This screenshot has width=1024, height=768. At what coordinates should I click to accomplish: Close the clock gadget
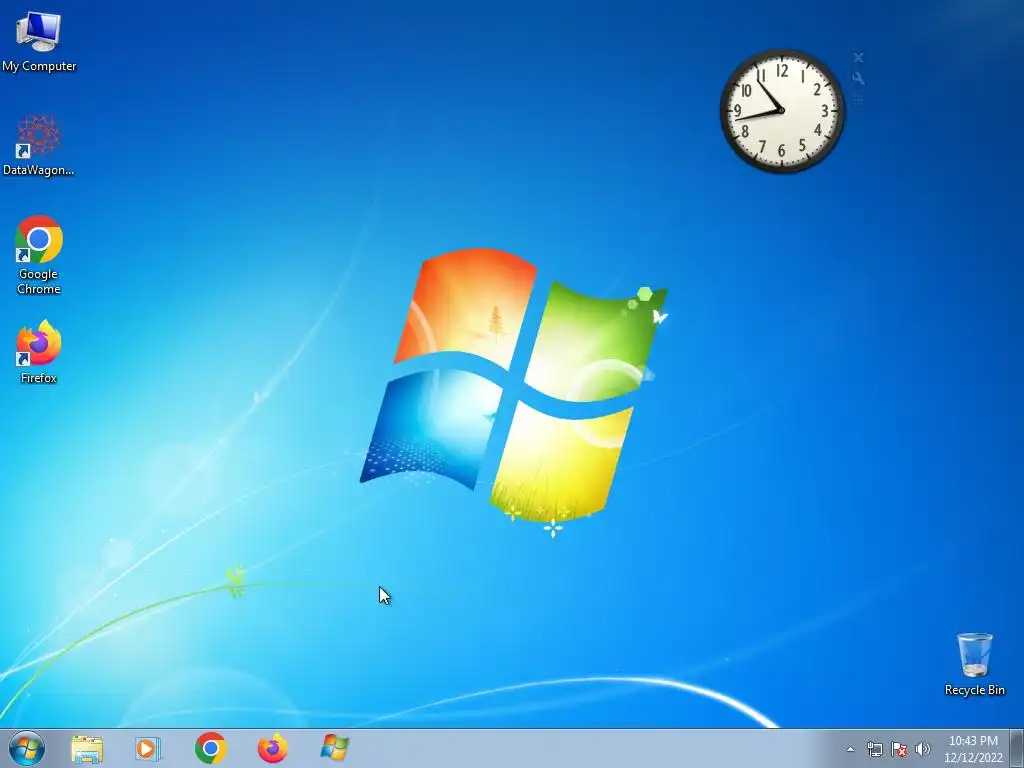point(858,58)
